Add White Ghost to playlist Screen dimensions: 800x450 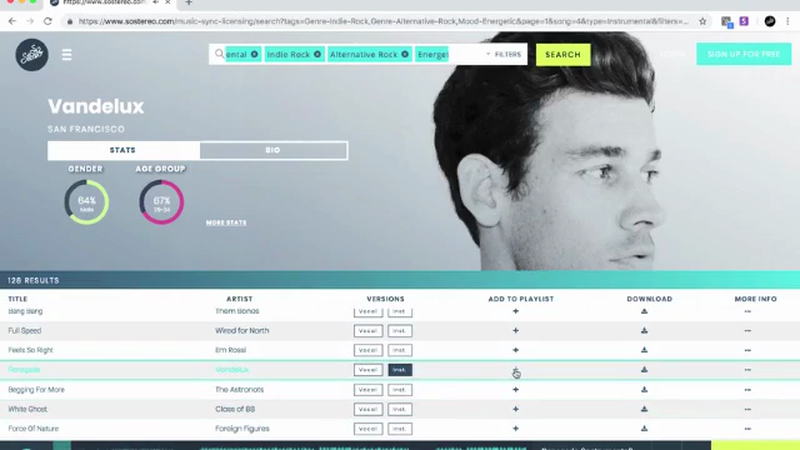coord(515,409)
